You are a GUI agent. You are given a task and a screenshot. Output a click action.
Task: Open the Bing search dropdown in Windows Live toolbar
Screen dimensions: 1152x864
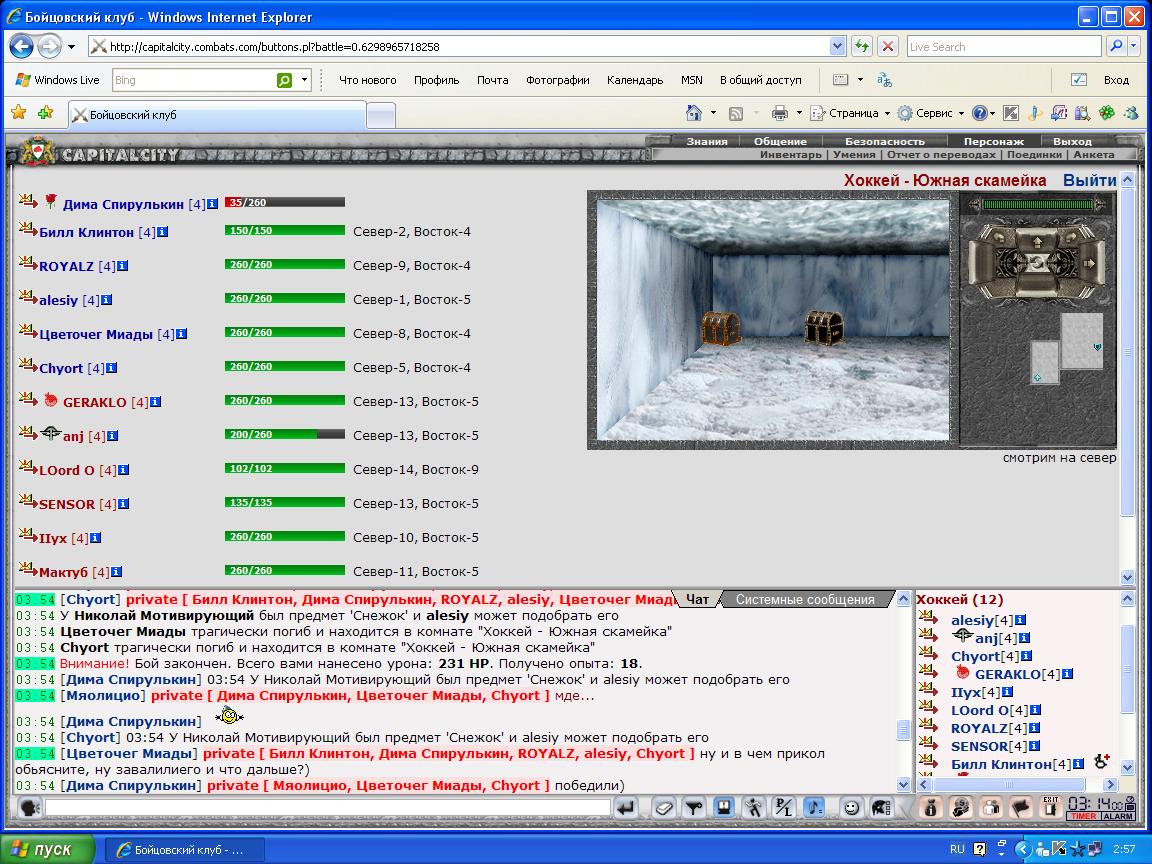[x=304, y=80]
